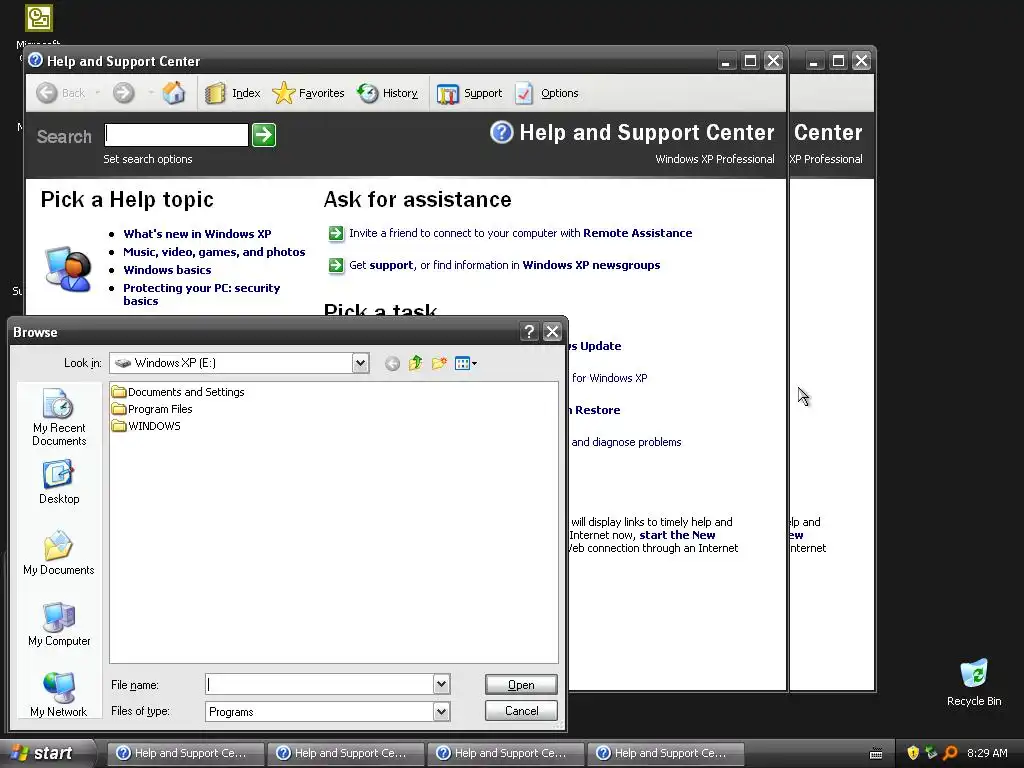
Task: Go to last folder visited in Browse
Action: (392, 363)
